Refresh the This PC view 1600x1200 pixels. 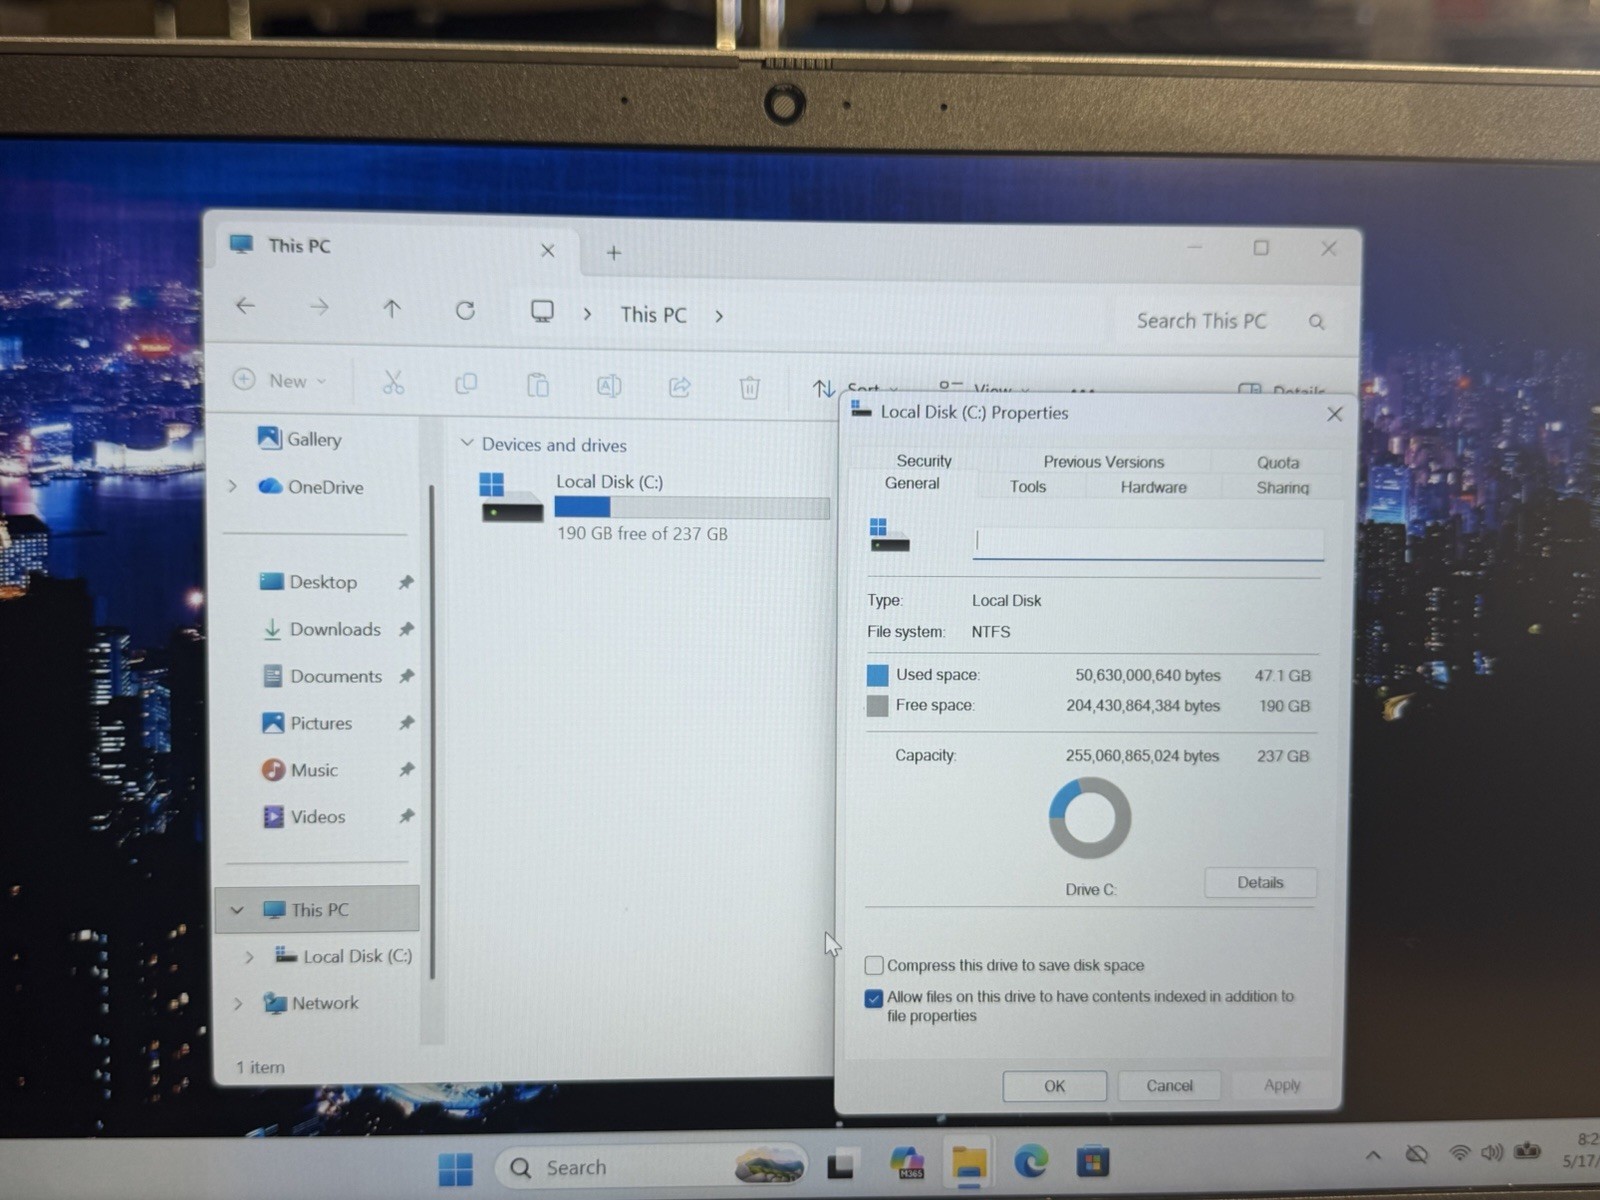coord(465,310)
